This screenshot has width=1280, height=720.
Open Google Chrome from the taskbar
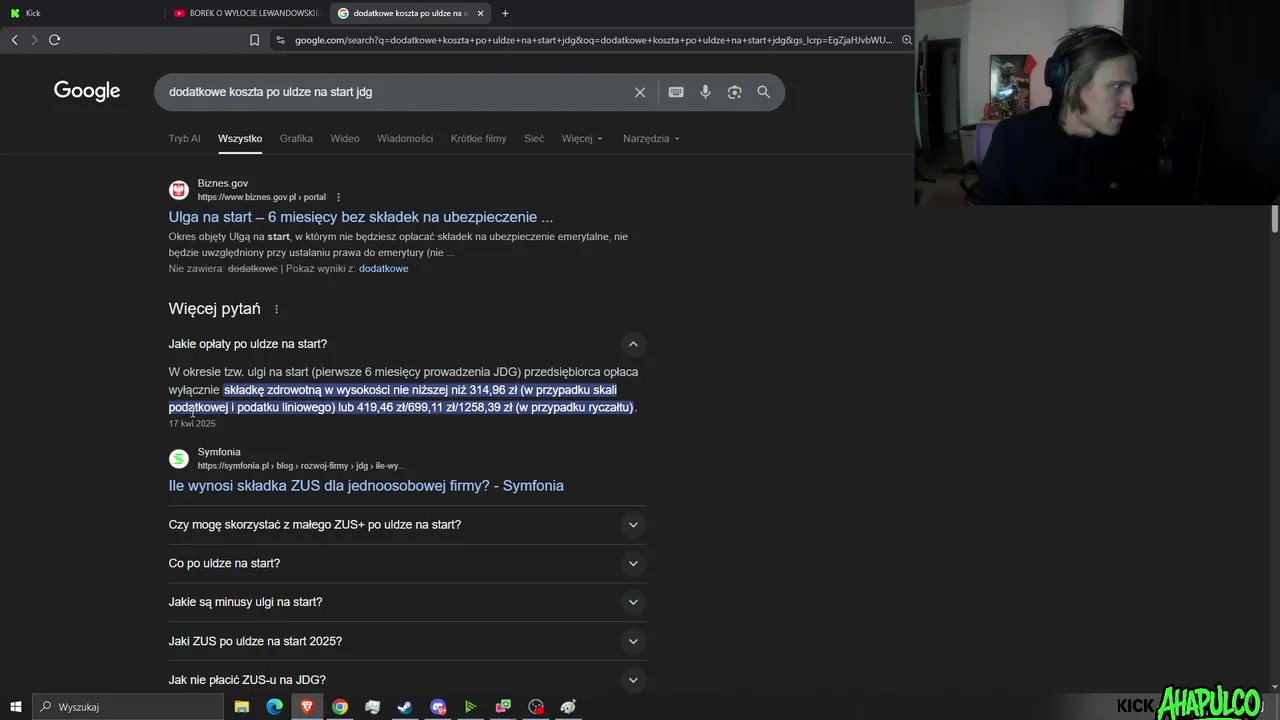tap(340, 707)
